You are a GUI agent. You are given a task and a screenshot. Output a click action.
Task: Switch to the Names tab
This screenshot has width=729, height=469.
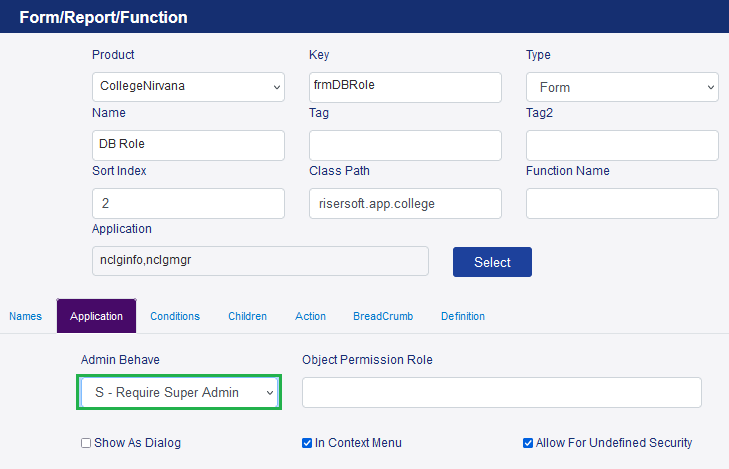(26, 316)
